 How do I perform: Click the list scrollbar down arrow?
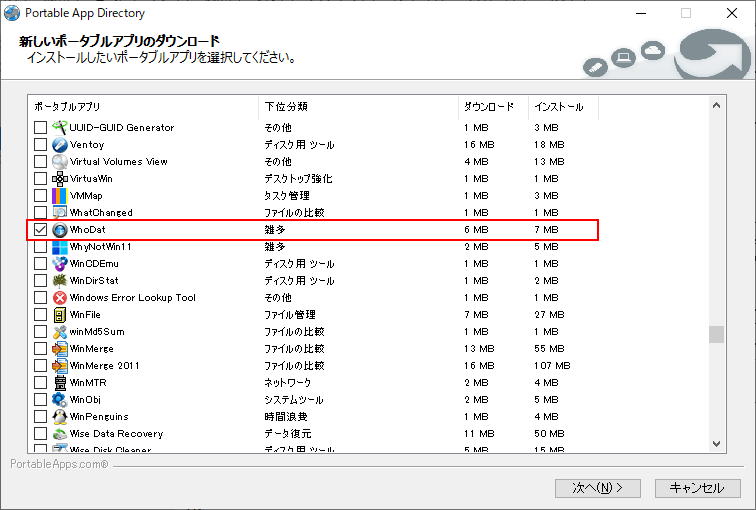point(716,444)
